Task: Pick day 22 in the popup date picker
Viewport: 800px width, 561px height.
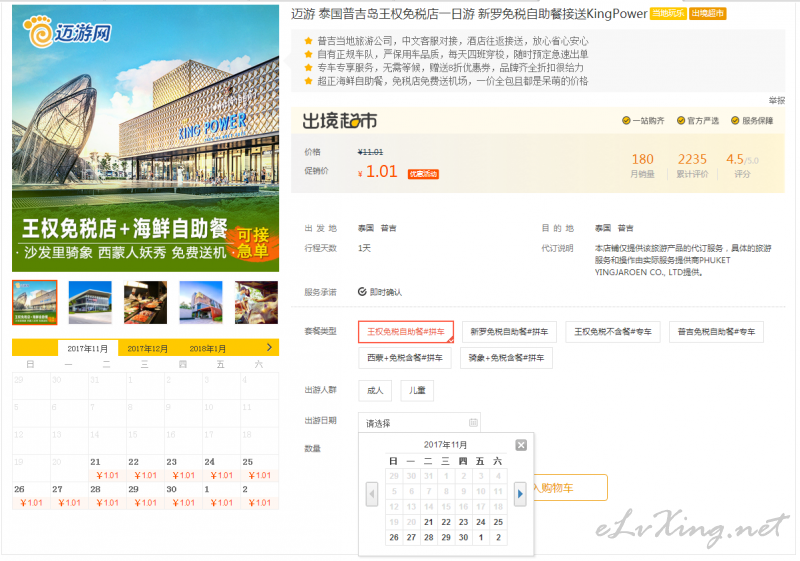Action: [x=446, y=522]
